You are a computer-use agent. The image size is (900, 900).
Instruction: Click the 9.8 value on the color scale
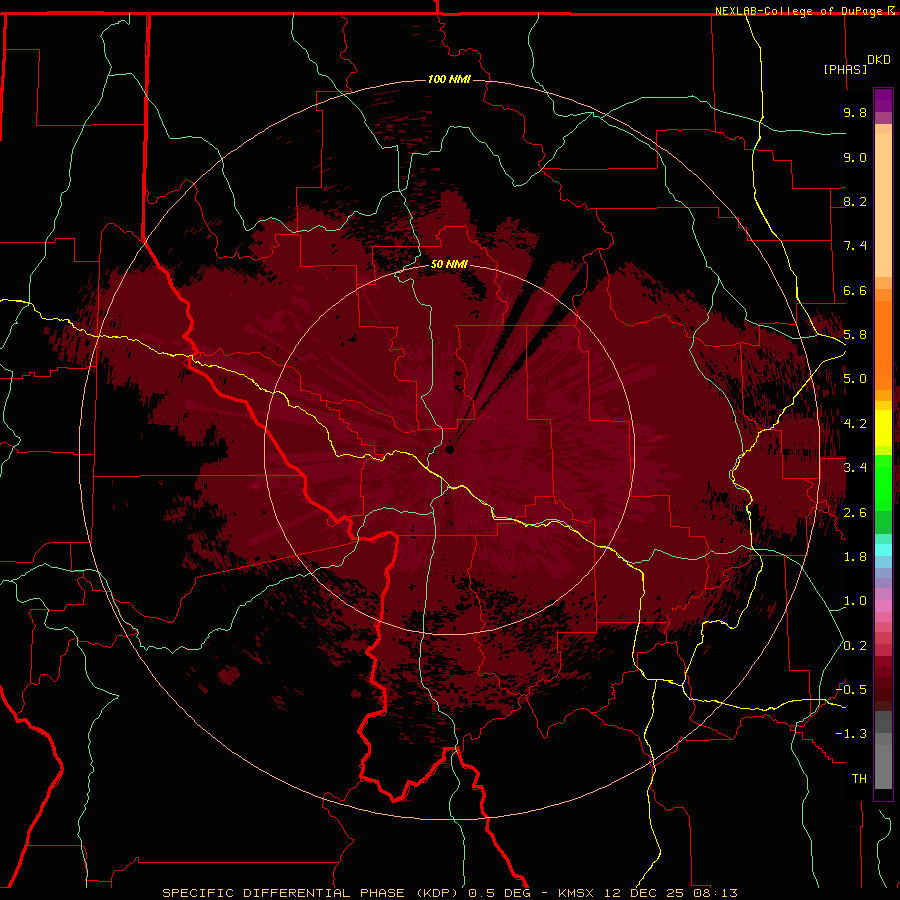(x=855, y=112)
